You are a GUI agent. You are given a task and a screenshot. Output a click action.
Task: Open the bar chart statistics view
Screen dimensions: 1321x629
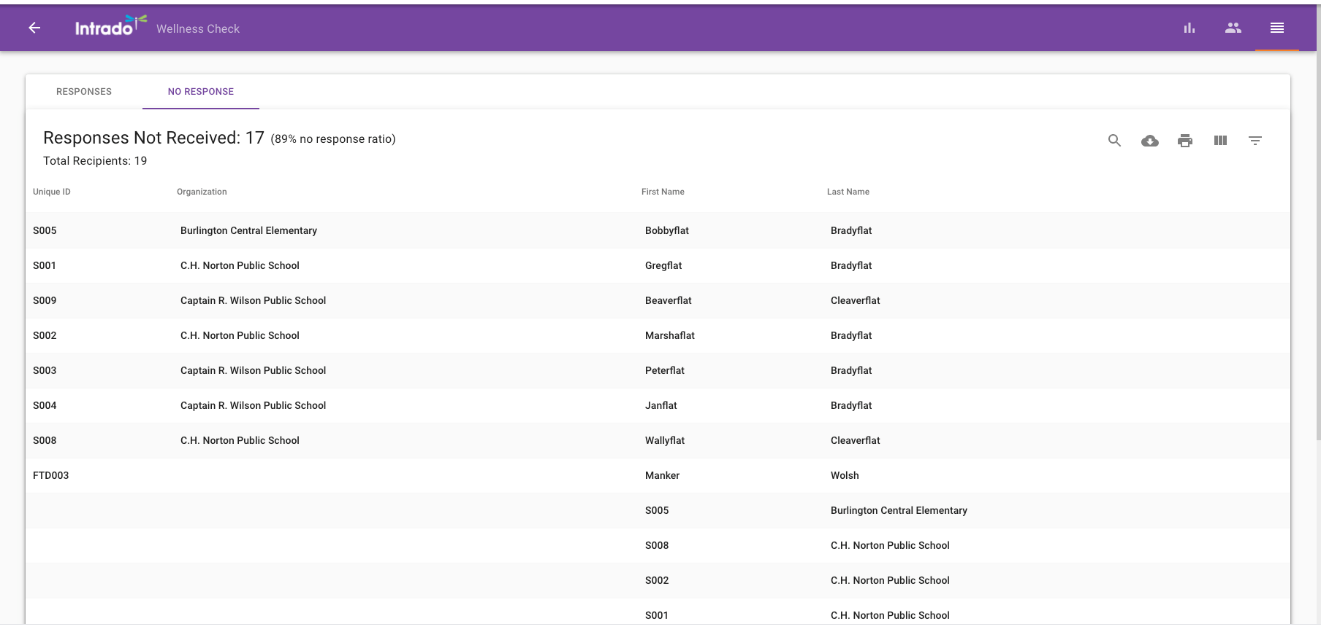coord(1189,28)
